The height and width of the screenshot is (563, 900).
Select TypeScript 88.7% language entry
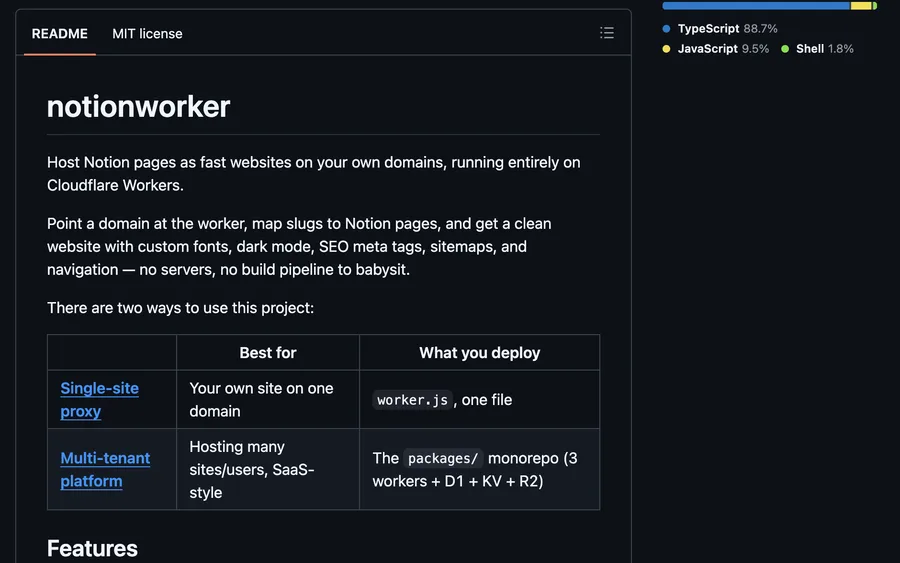click(720, 29)
